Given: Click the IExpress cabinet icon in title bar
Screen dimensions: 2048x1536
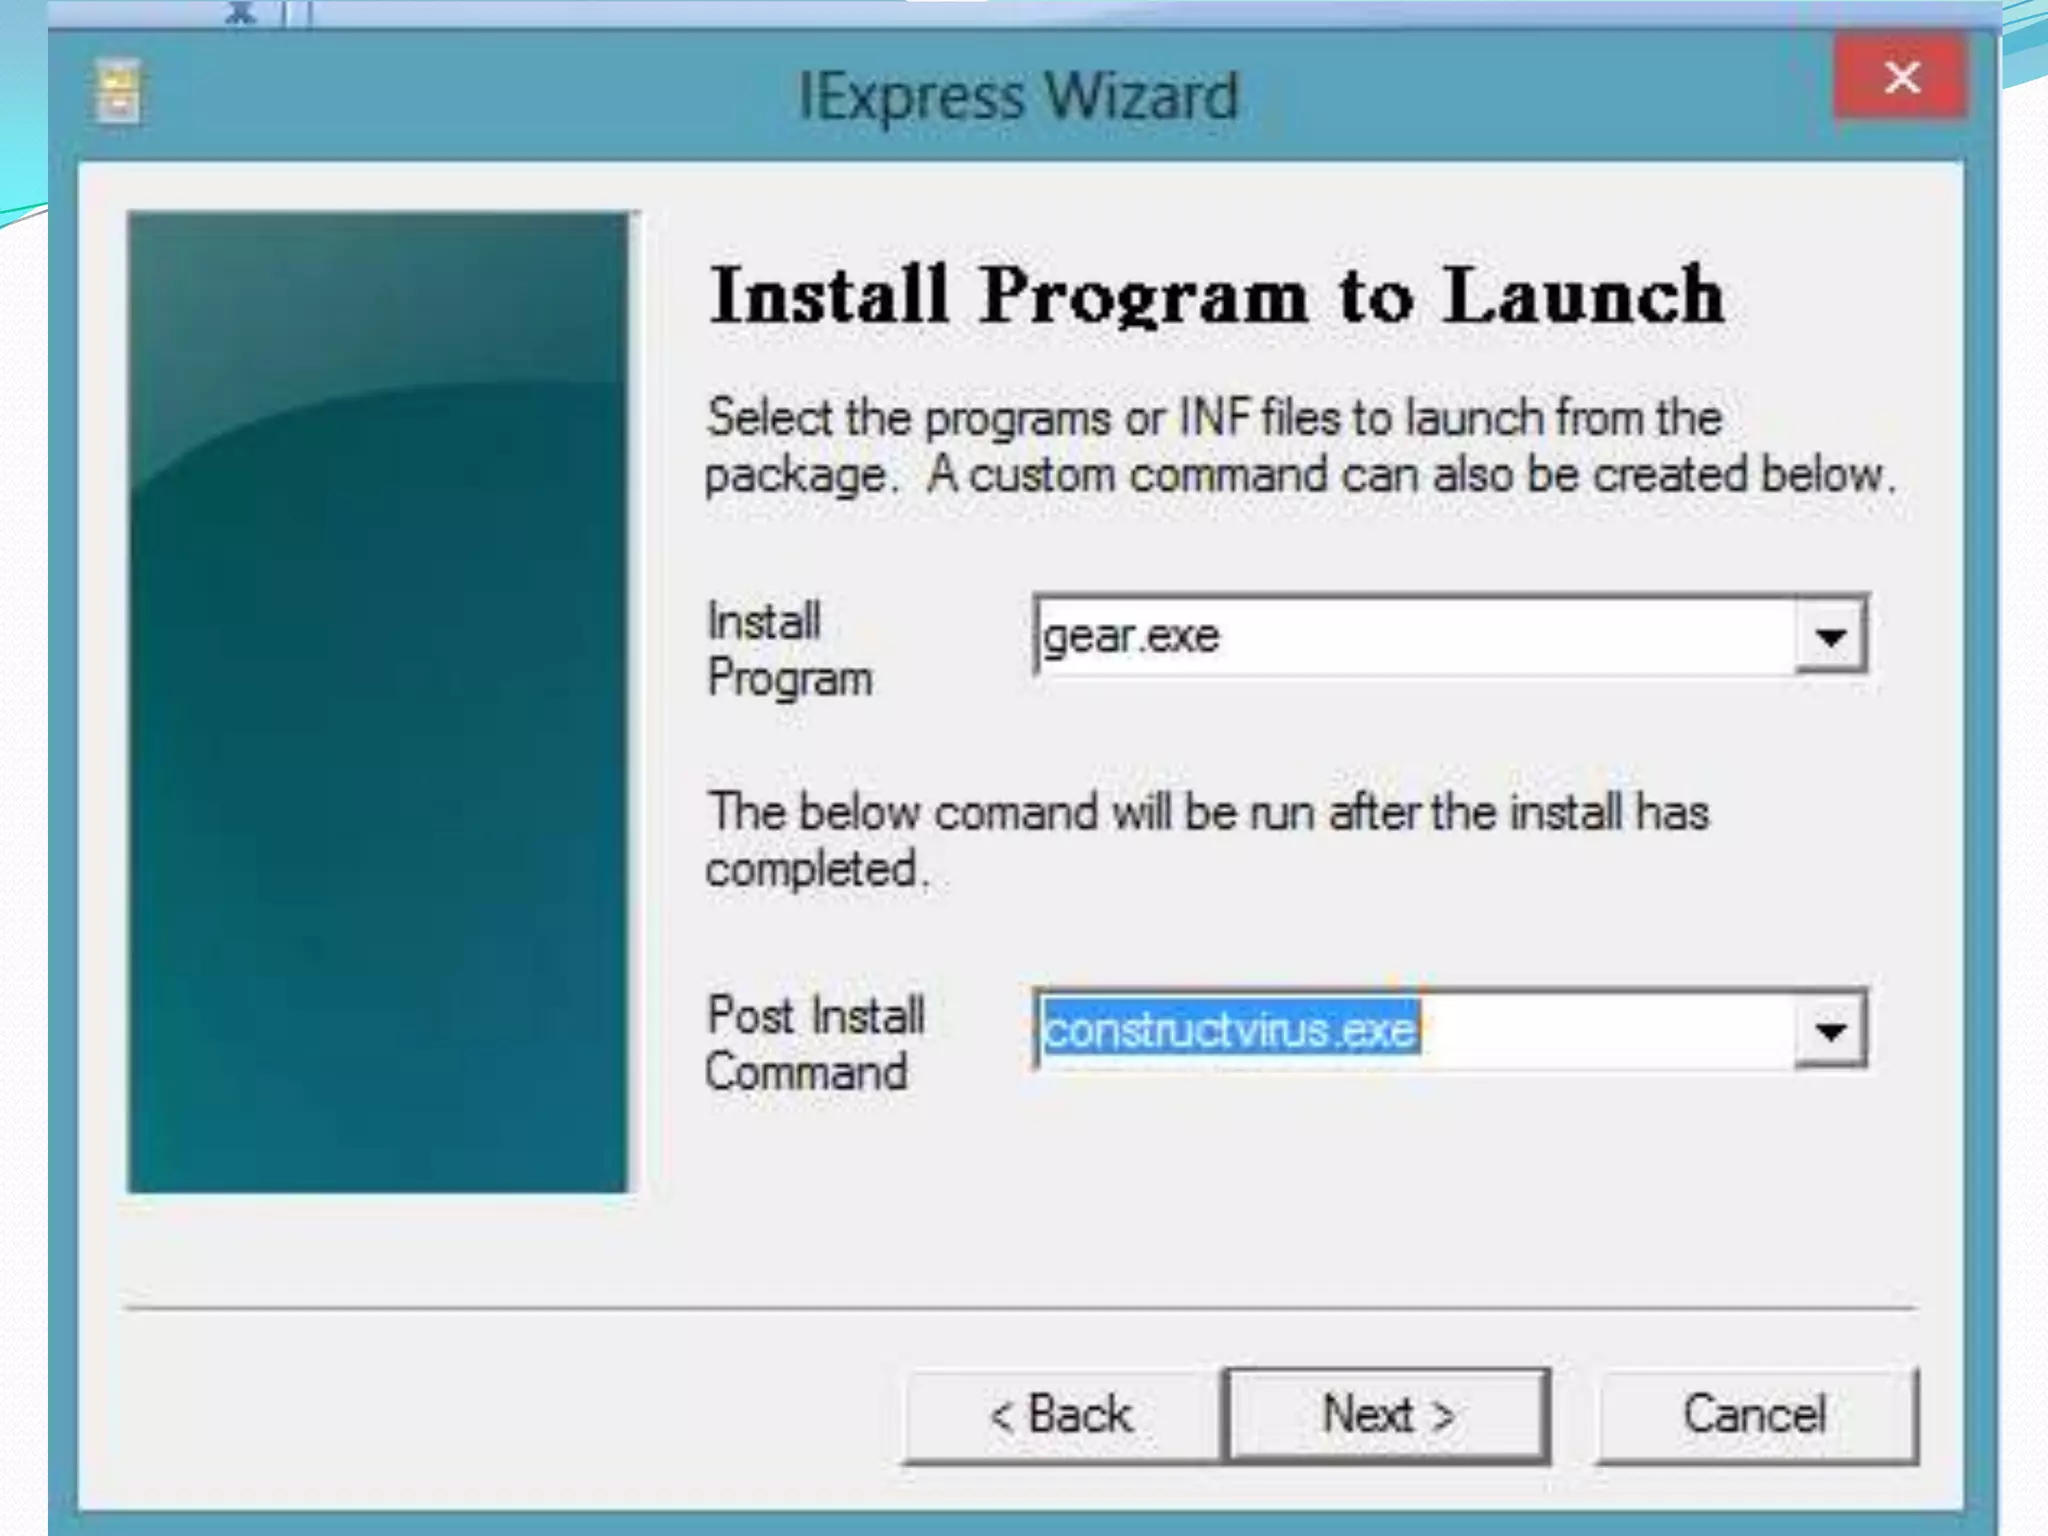Looking at the screenshot, I should (x=119, y=92).
